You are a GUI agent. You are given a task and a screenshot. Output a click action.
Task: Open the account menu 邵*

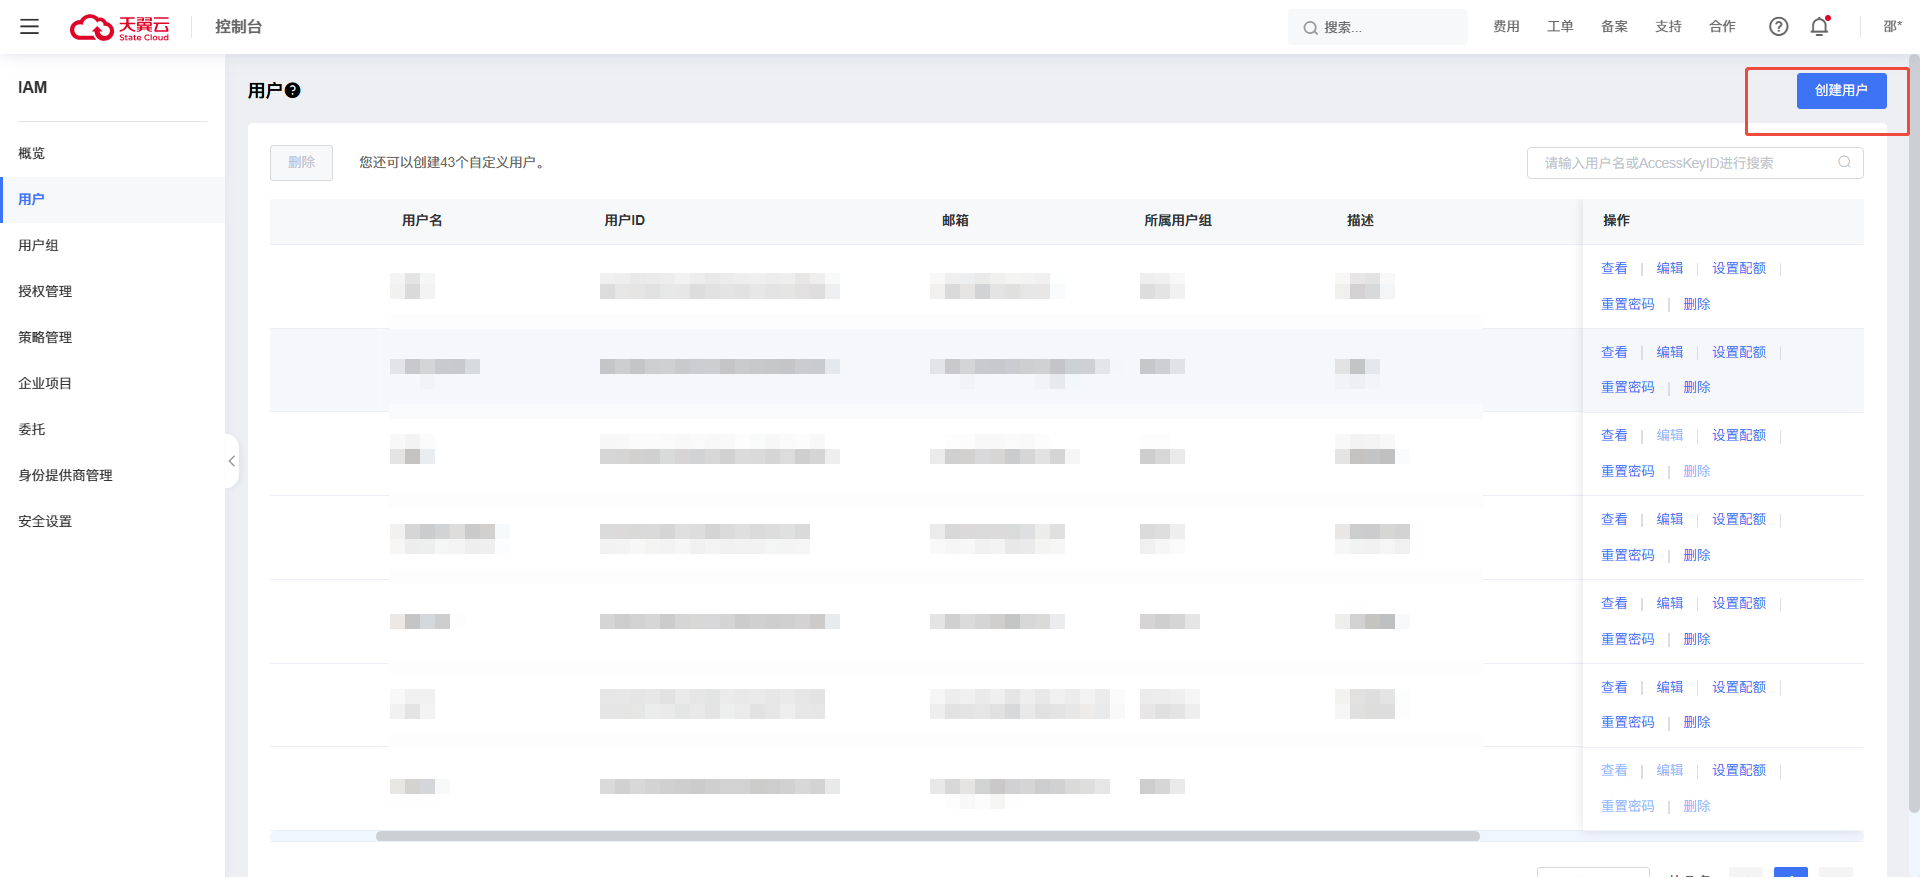(1892, 27)
